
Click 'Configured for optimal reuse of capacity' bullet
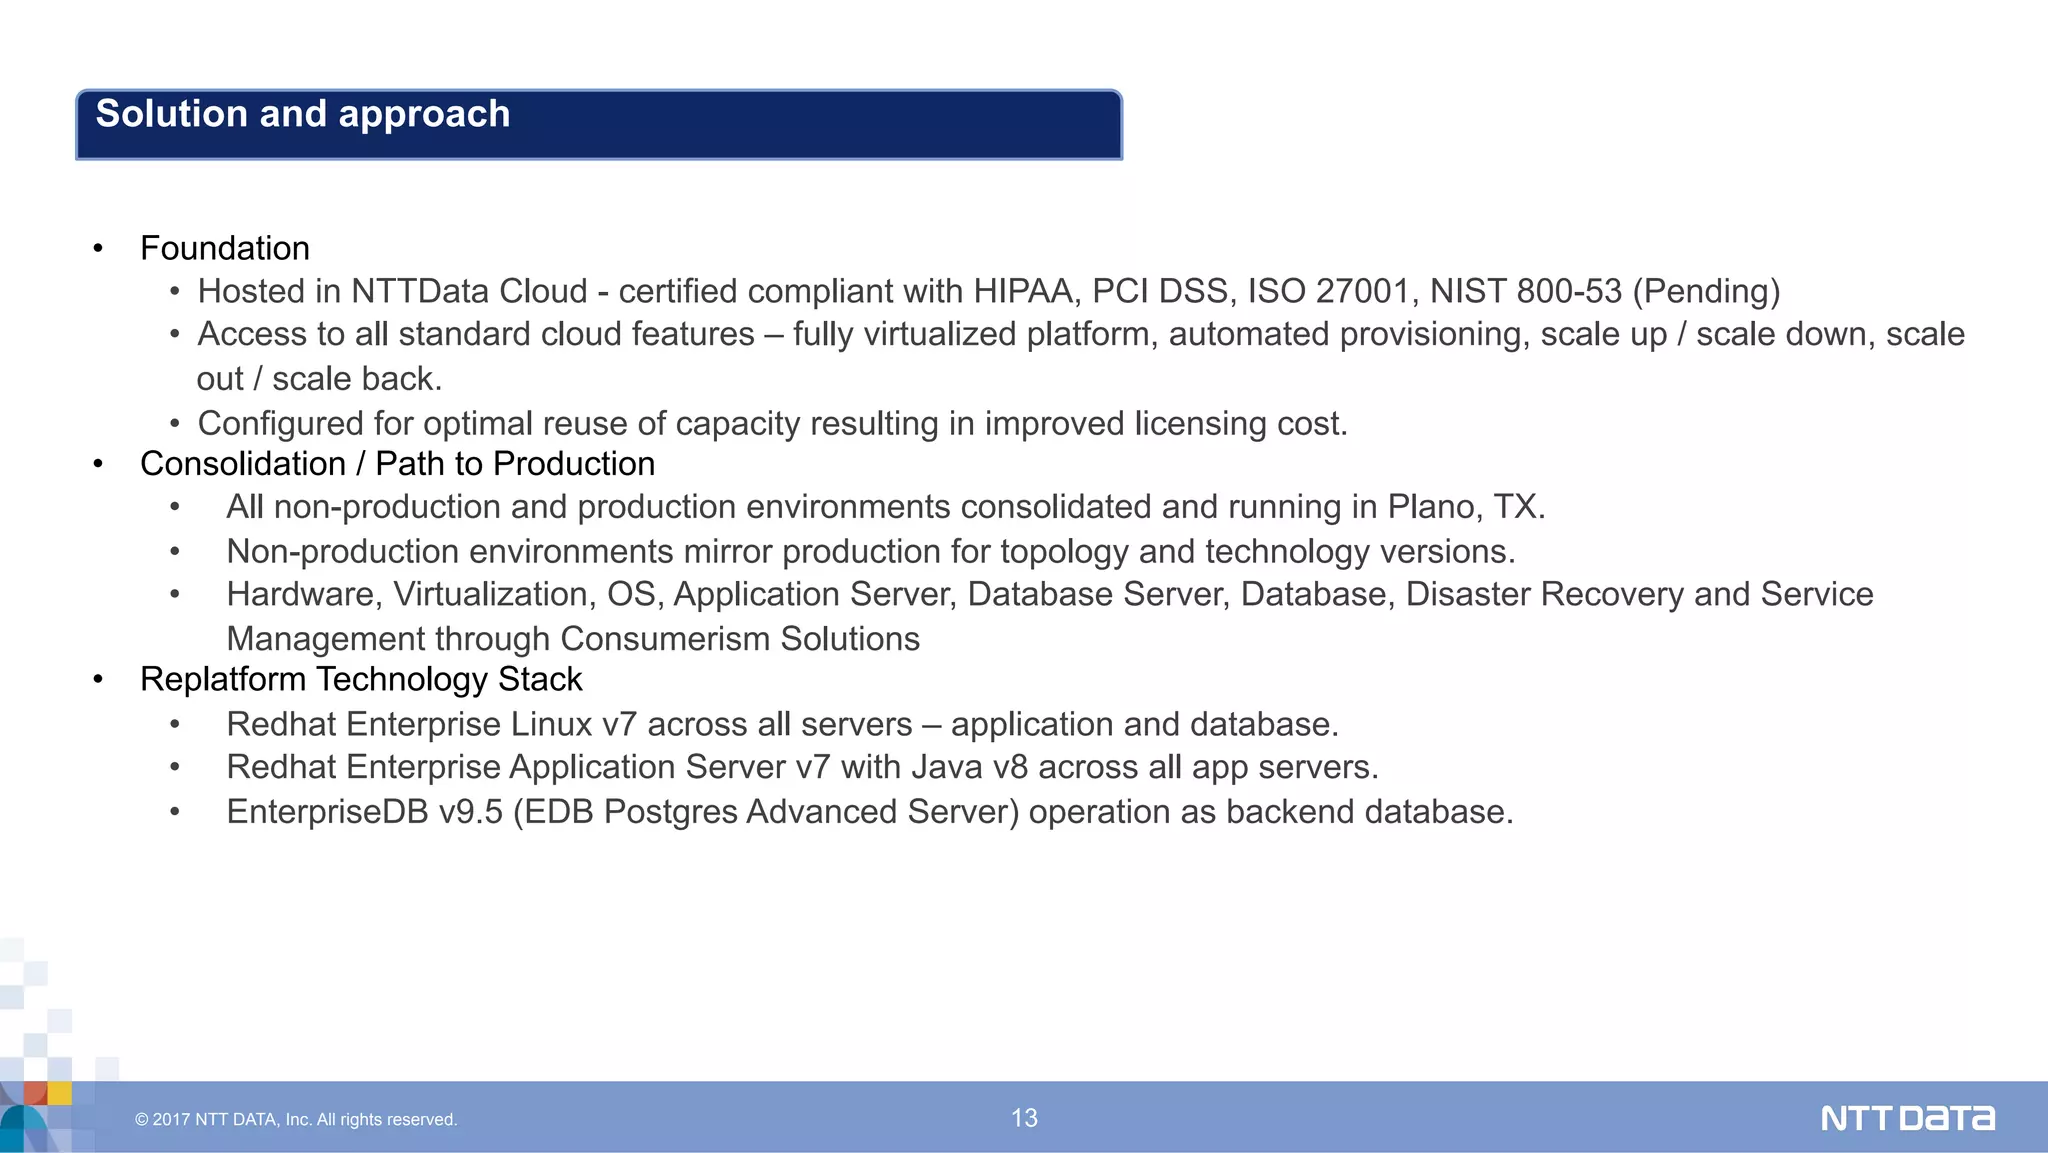tap(773, 423)
